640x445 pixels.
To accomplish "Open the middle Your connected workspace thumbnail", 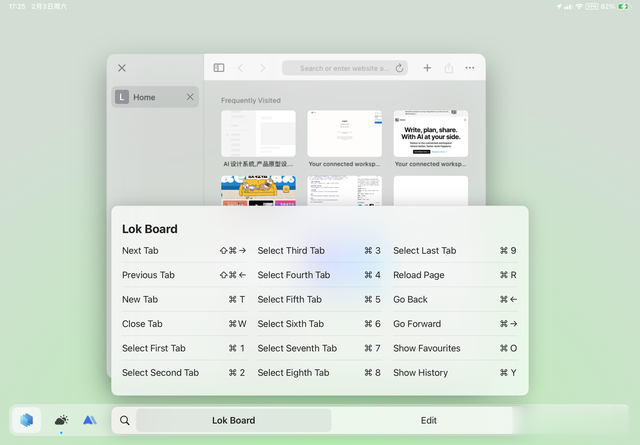I will pyautogui.click(x=344, y=134).
